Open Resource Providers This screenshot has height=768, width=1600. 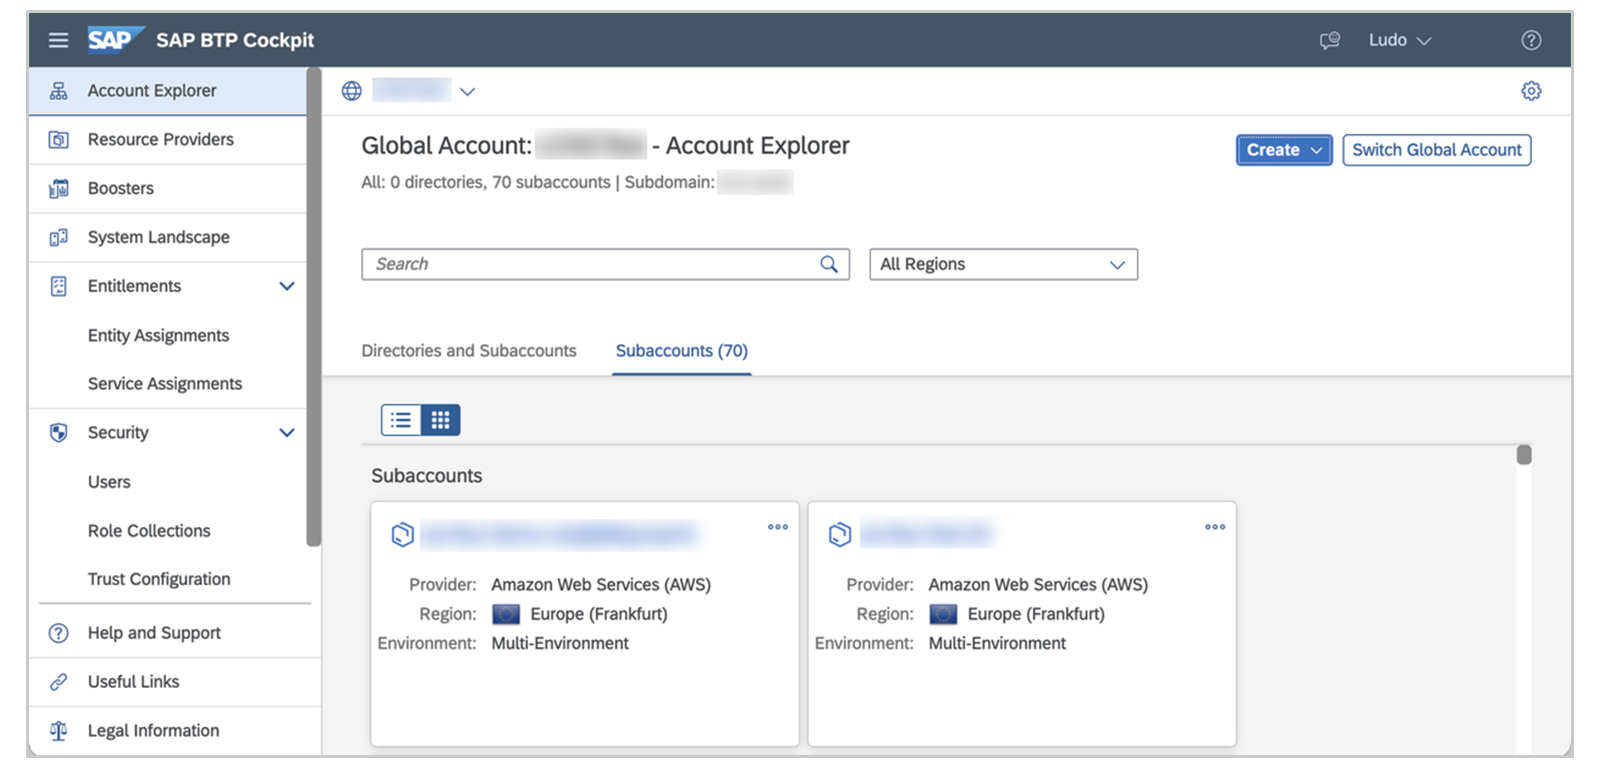[168, 140]
